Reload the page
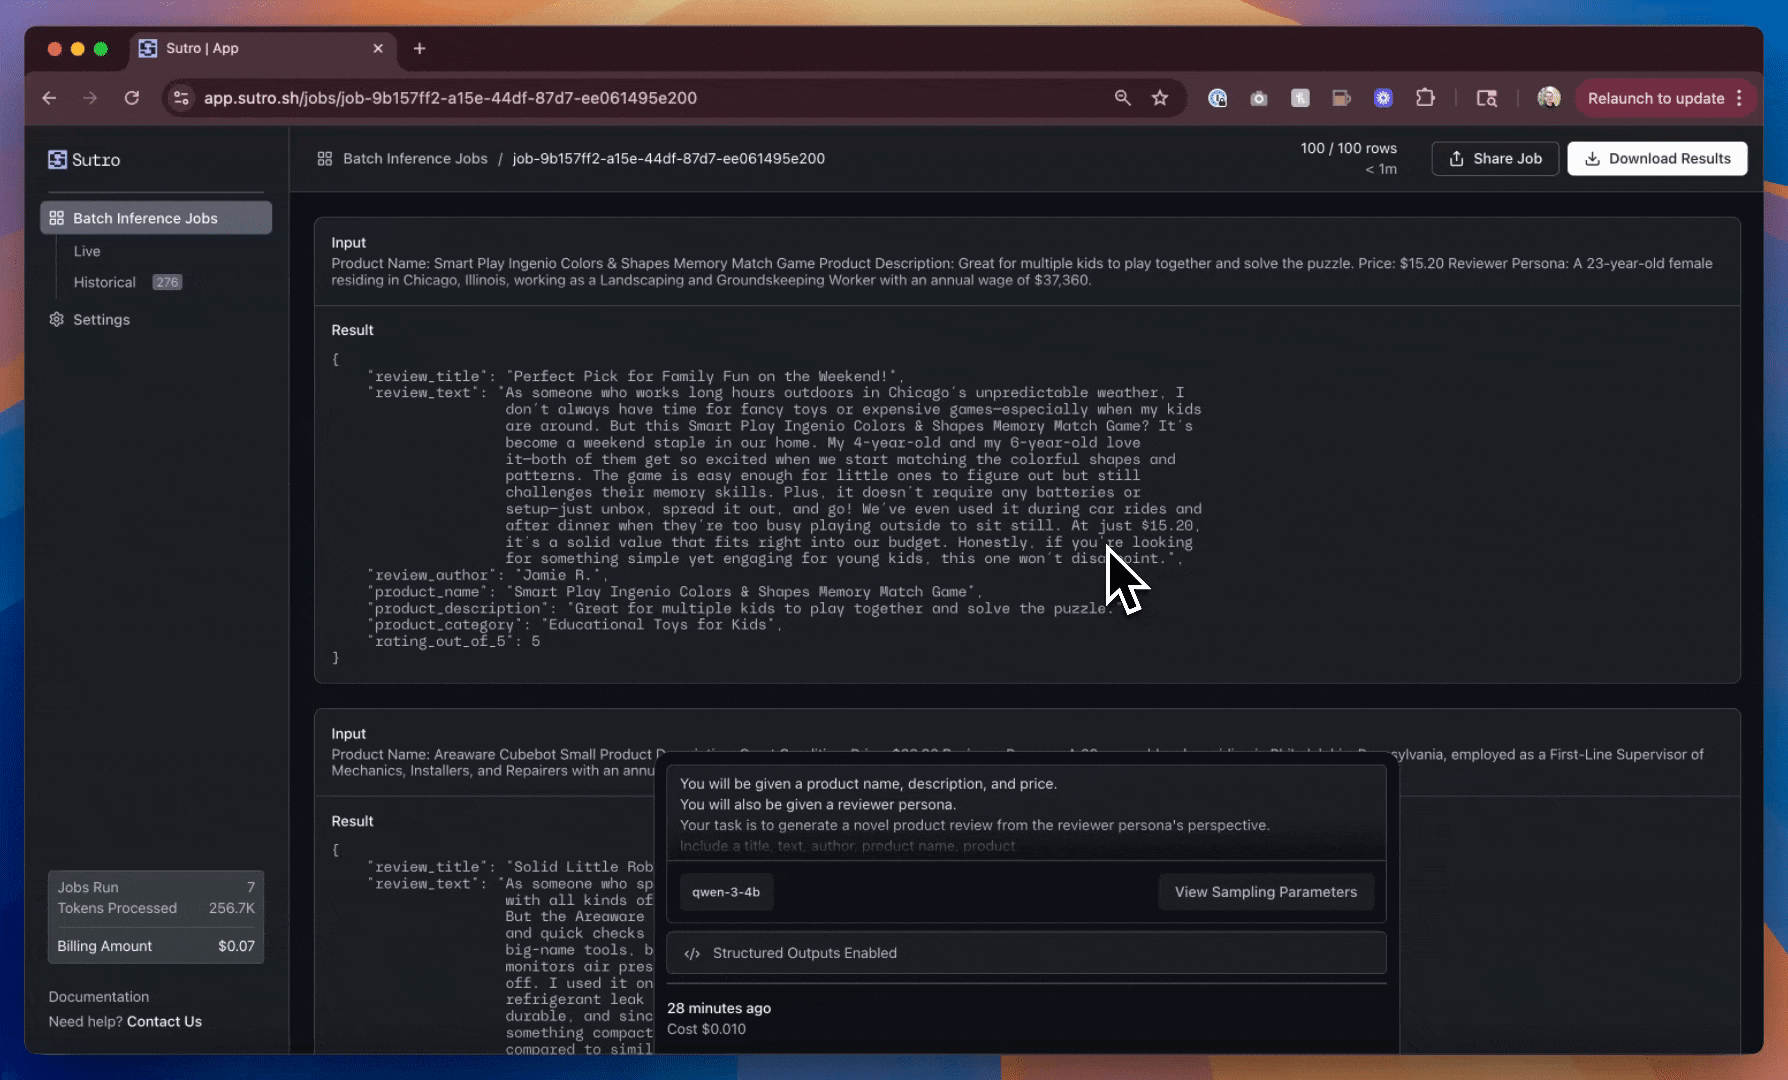Image resolution: width=1788 pixels, height=1080 pixels. click(131, 98)
